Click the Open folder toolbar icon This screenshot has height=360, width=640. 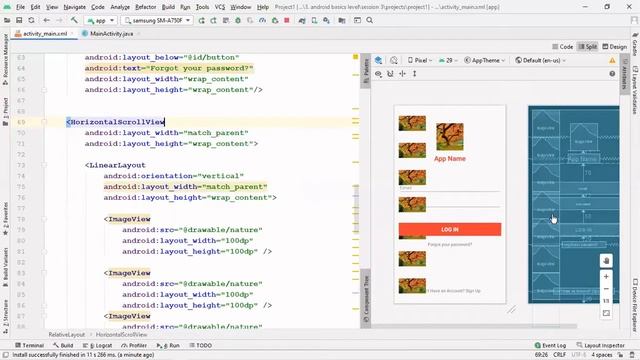[x=7, y=20]
